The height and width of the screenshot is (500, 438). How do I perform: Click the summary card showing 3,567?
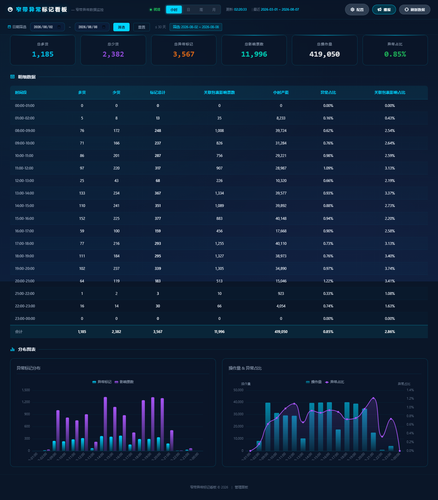[x=184, y=50]
